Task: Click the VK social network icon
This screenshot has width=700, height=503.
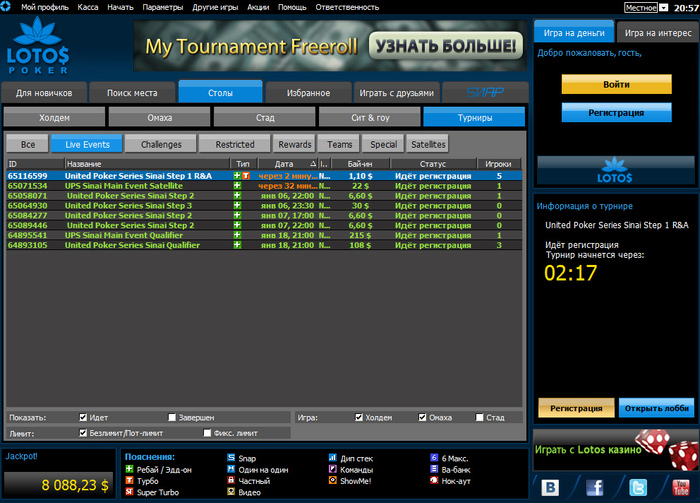Action: point(550,487)
